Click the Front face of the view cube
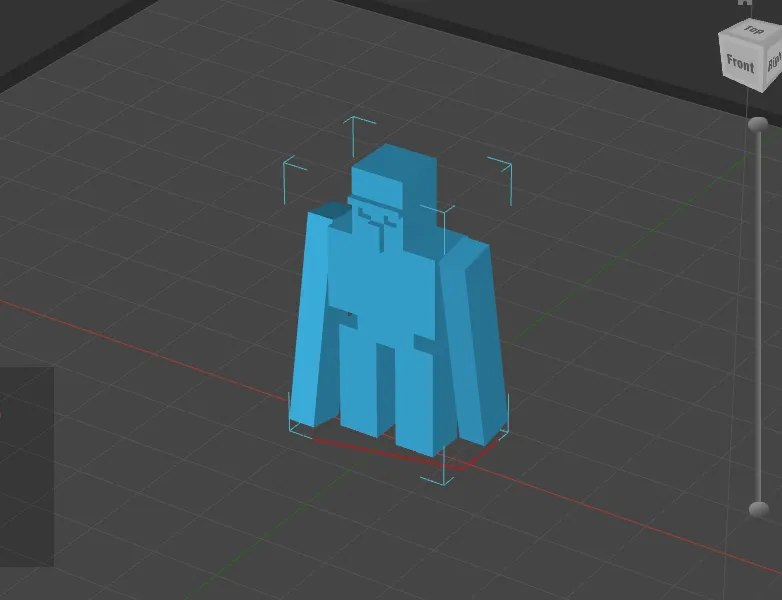The height and width of the screenshot is (600, 782). pos(740,62)
